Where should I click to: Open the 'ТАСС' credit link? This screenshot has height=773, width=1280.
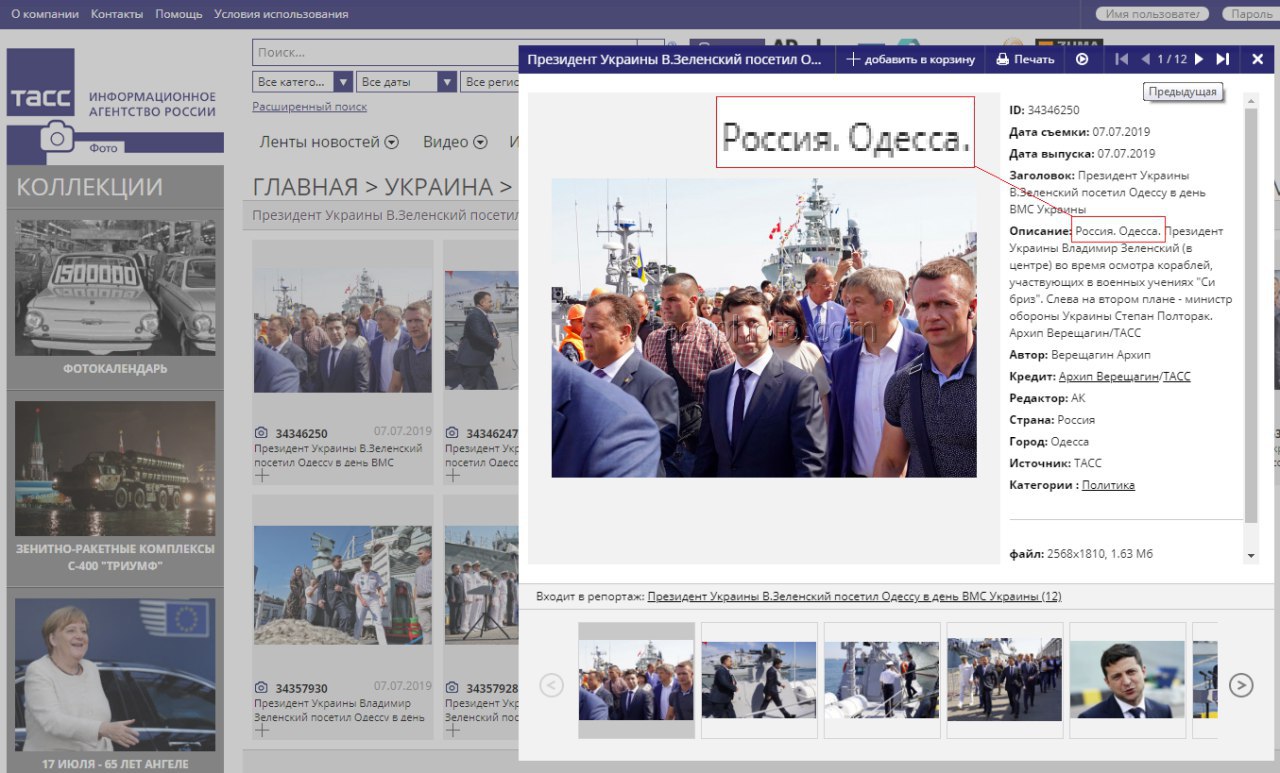(1177, 376)
